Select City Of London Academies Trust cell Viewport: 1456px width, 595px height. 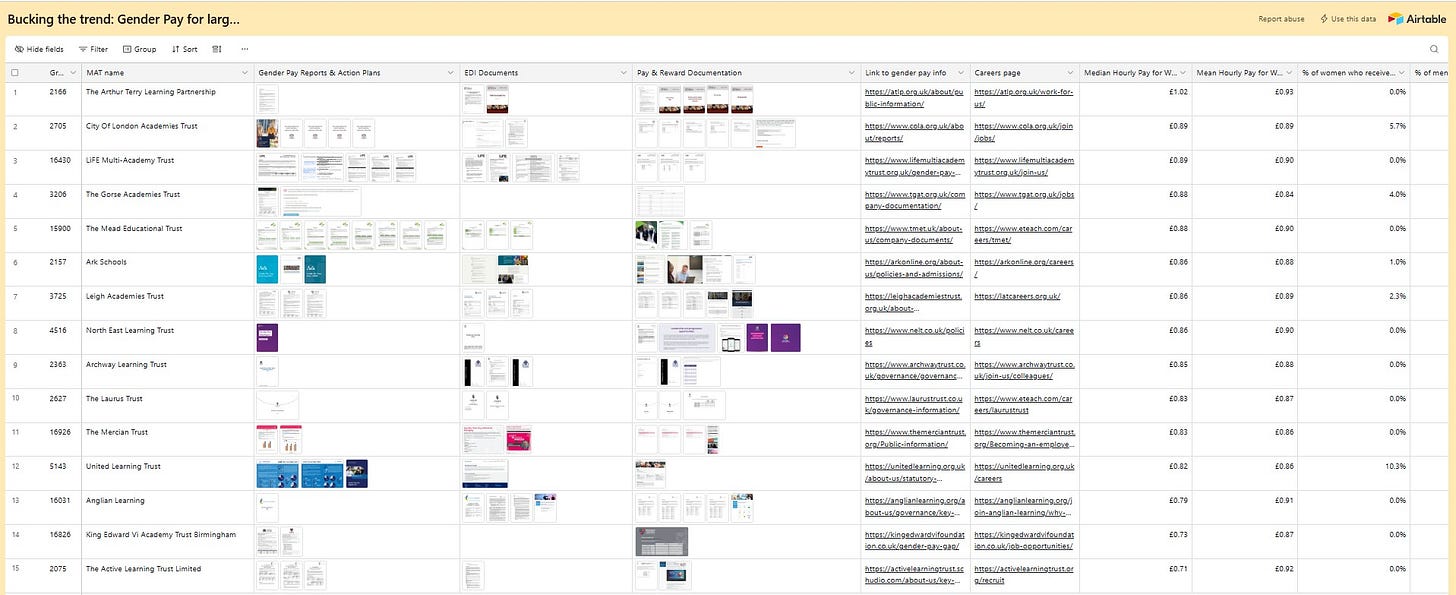click(x=167, y=134)
